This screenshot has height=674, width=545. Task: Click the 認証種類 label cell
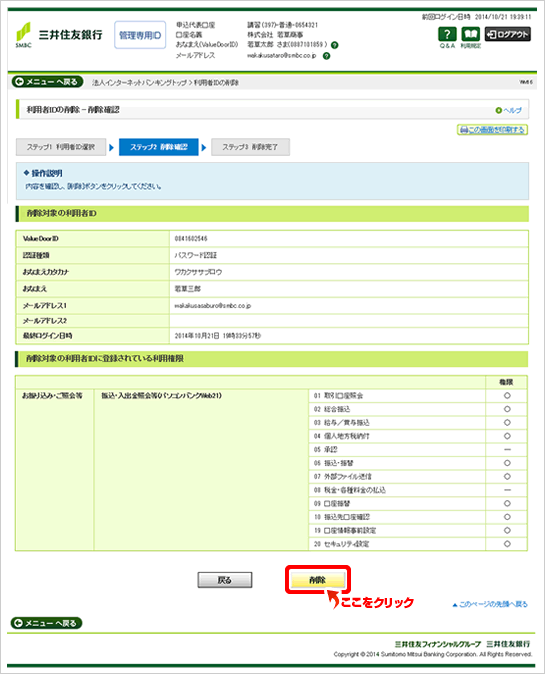[x=92, y=255]
